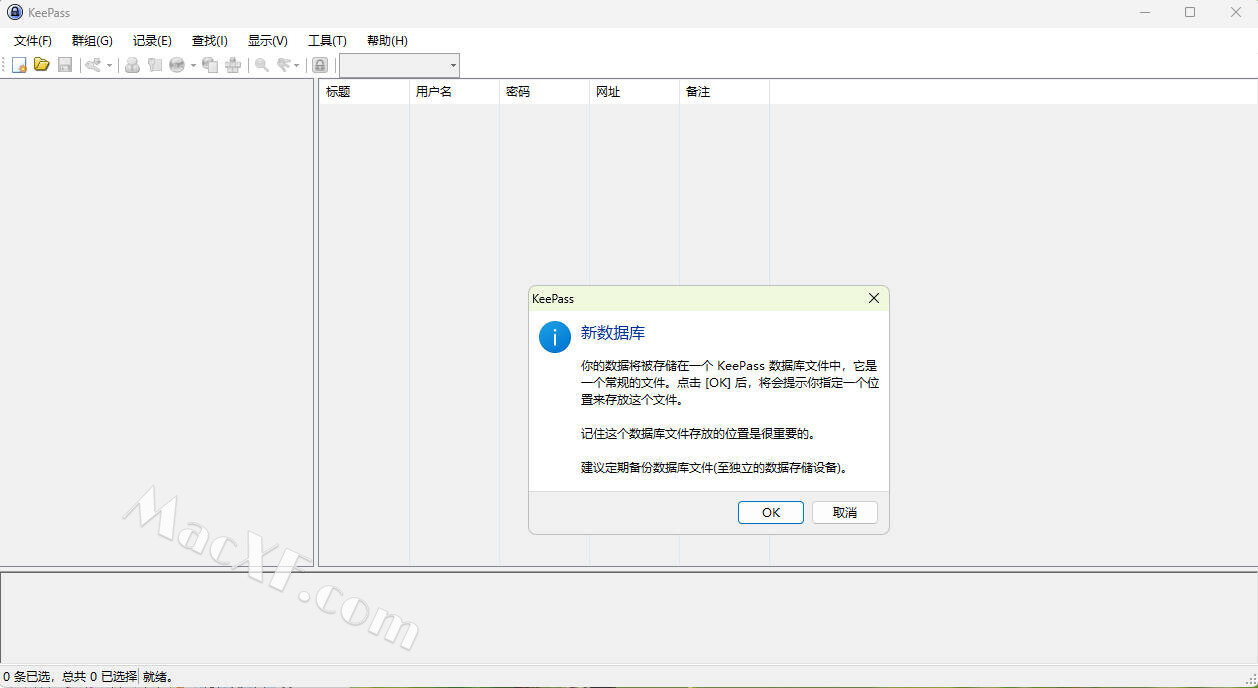Click the Copy password icon

click(154, 65)
